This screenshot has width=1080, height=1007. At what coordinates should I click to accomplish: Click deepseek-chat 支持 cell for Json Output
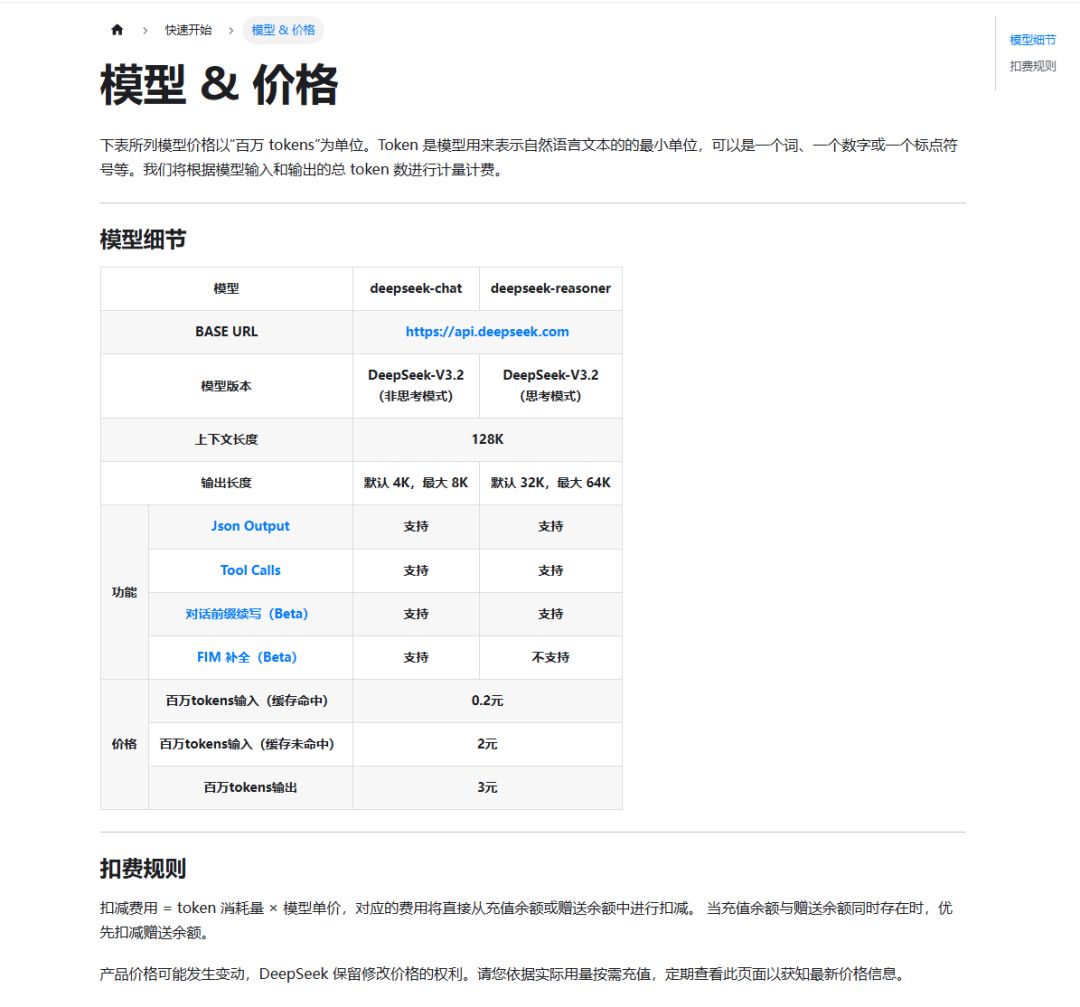[x=416, y=526]
